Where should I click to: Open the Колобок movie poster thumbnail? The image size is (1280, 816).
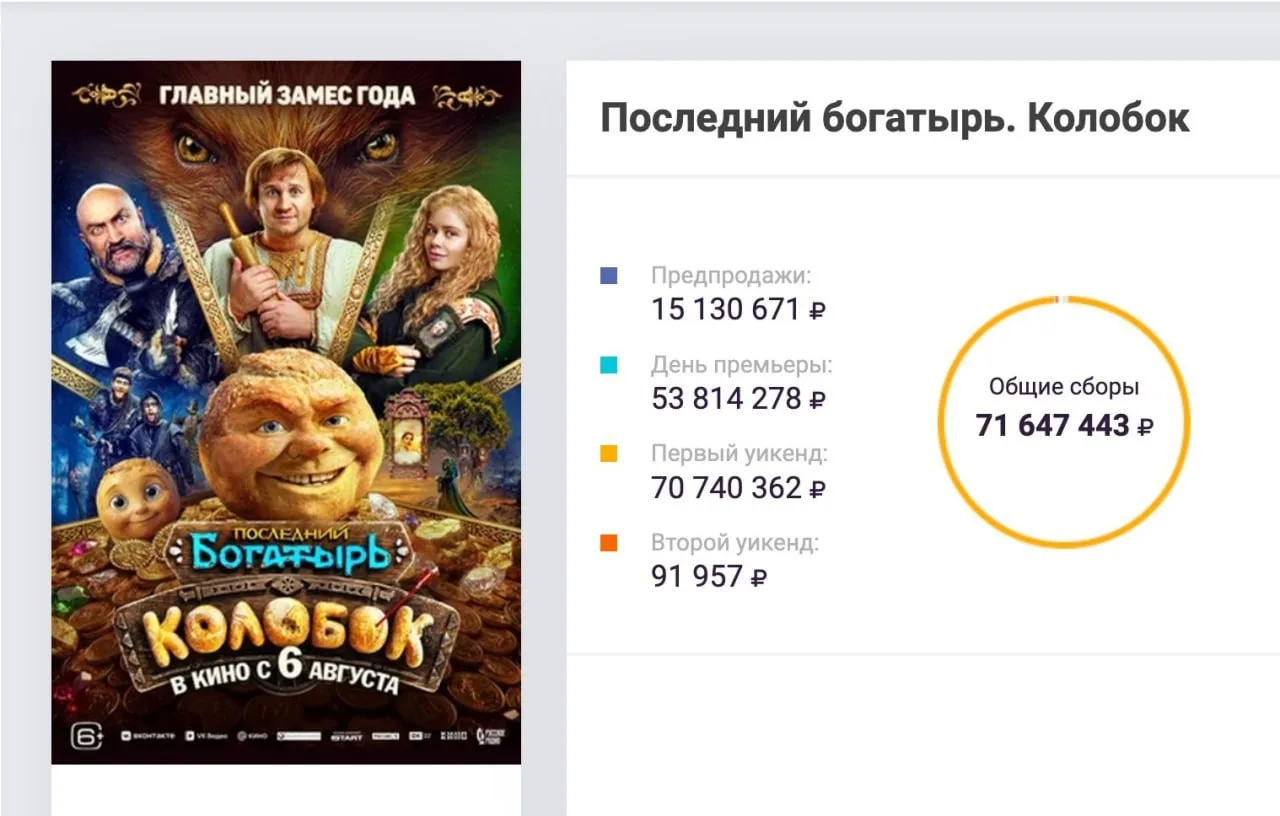coord(286,412)
